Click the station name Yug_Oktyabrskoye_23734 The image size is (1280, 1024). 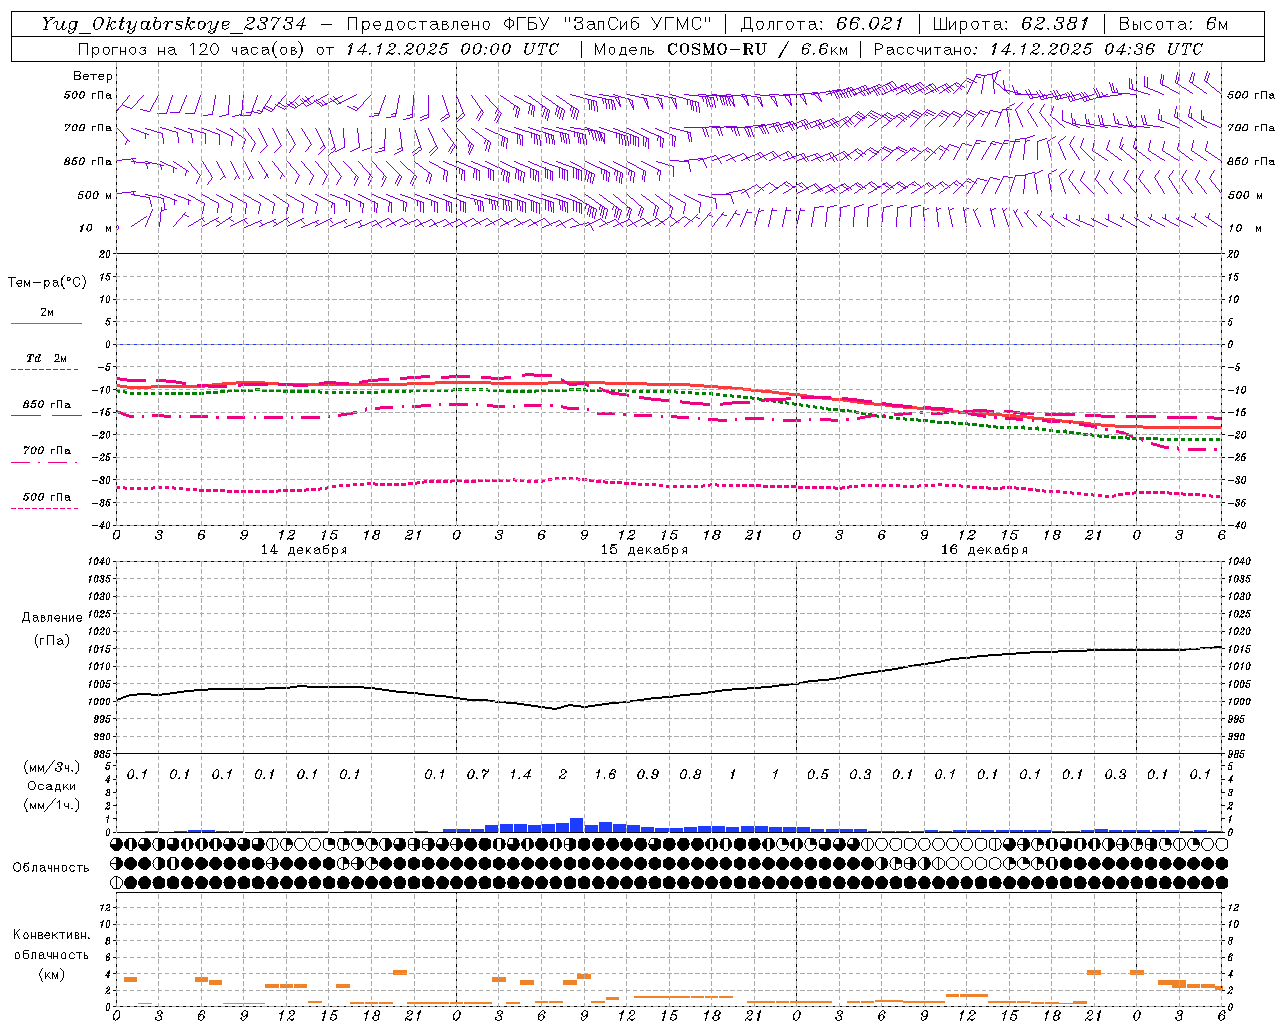click(x=174, y=24)
